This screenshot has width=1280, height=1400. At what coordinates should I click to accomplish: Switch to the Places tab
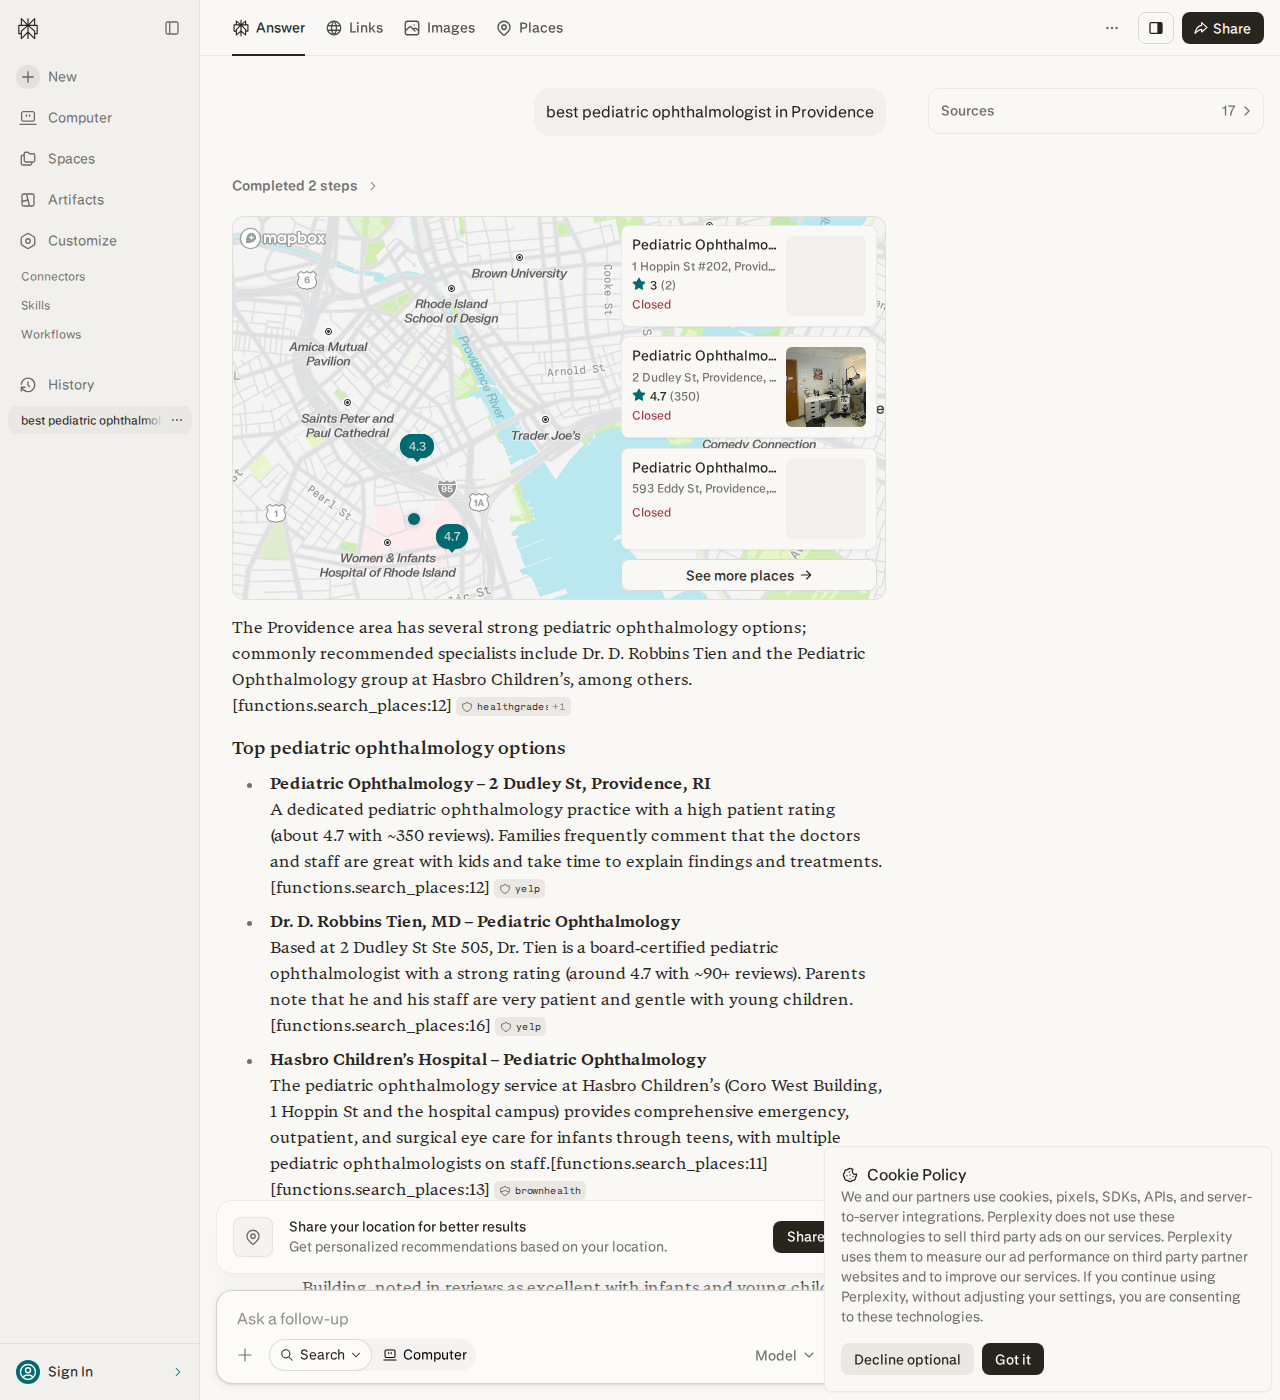click(530, 28)
